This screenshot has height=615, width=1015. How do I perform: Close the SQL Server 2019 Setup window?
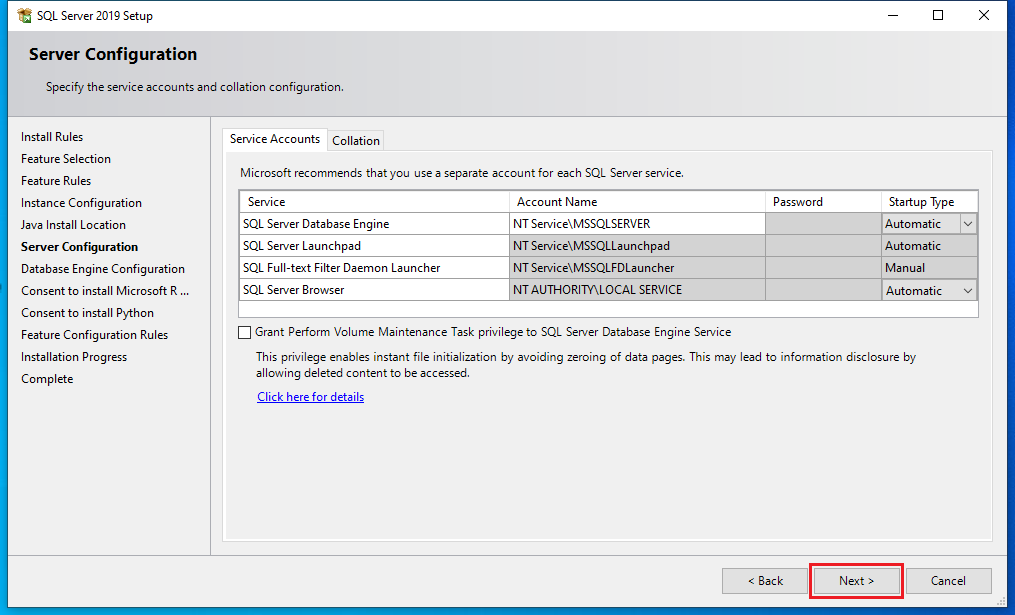[984, 16]
